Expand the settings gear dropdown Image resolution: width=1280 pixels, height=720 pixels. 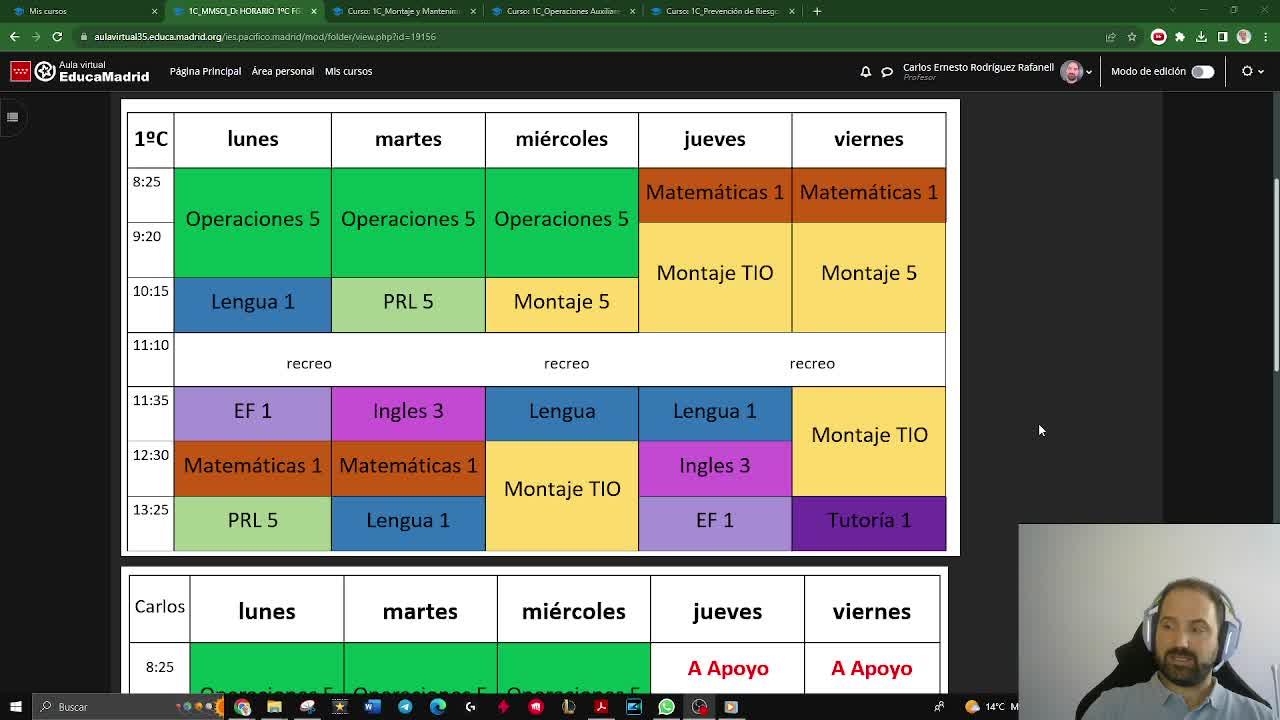[x=1252, y=72]
